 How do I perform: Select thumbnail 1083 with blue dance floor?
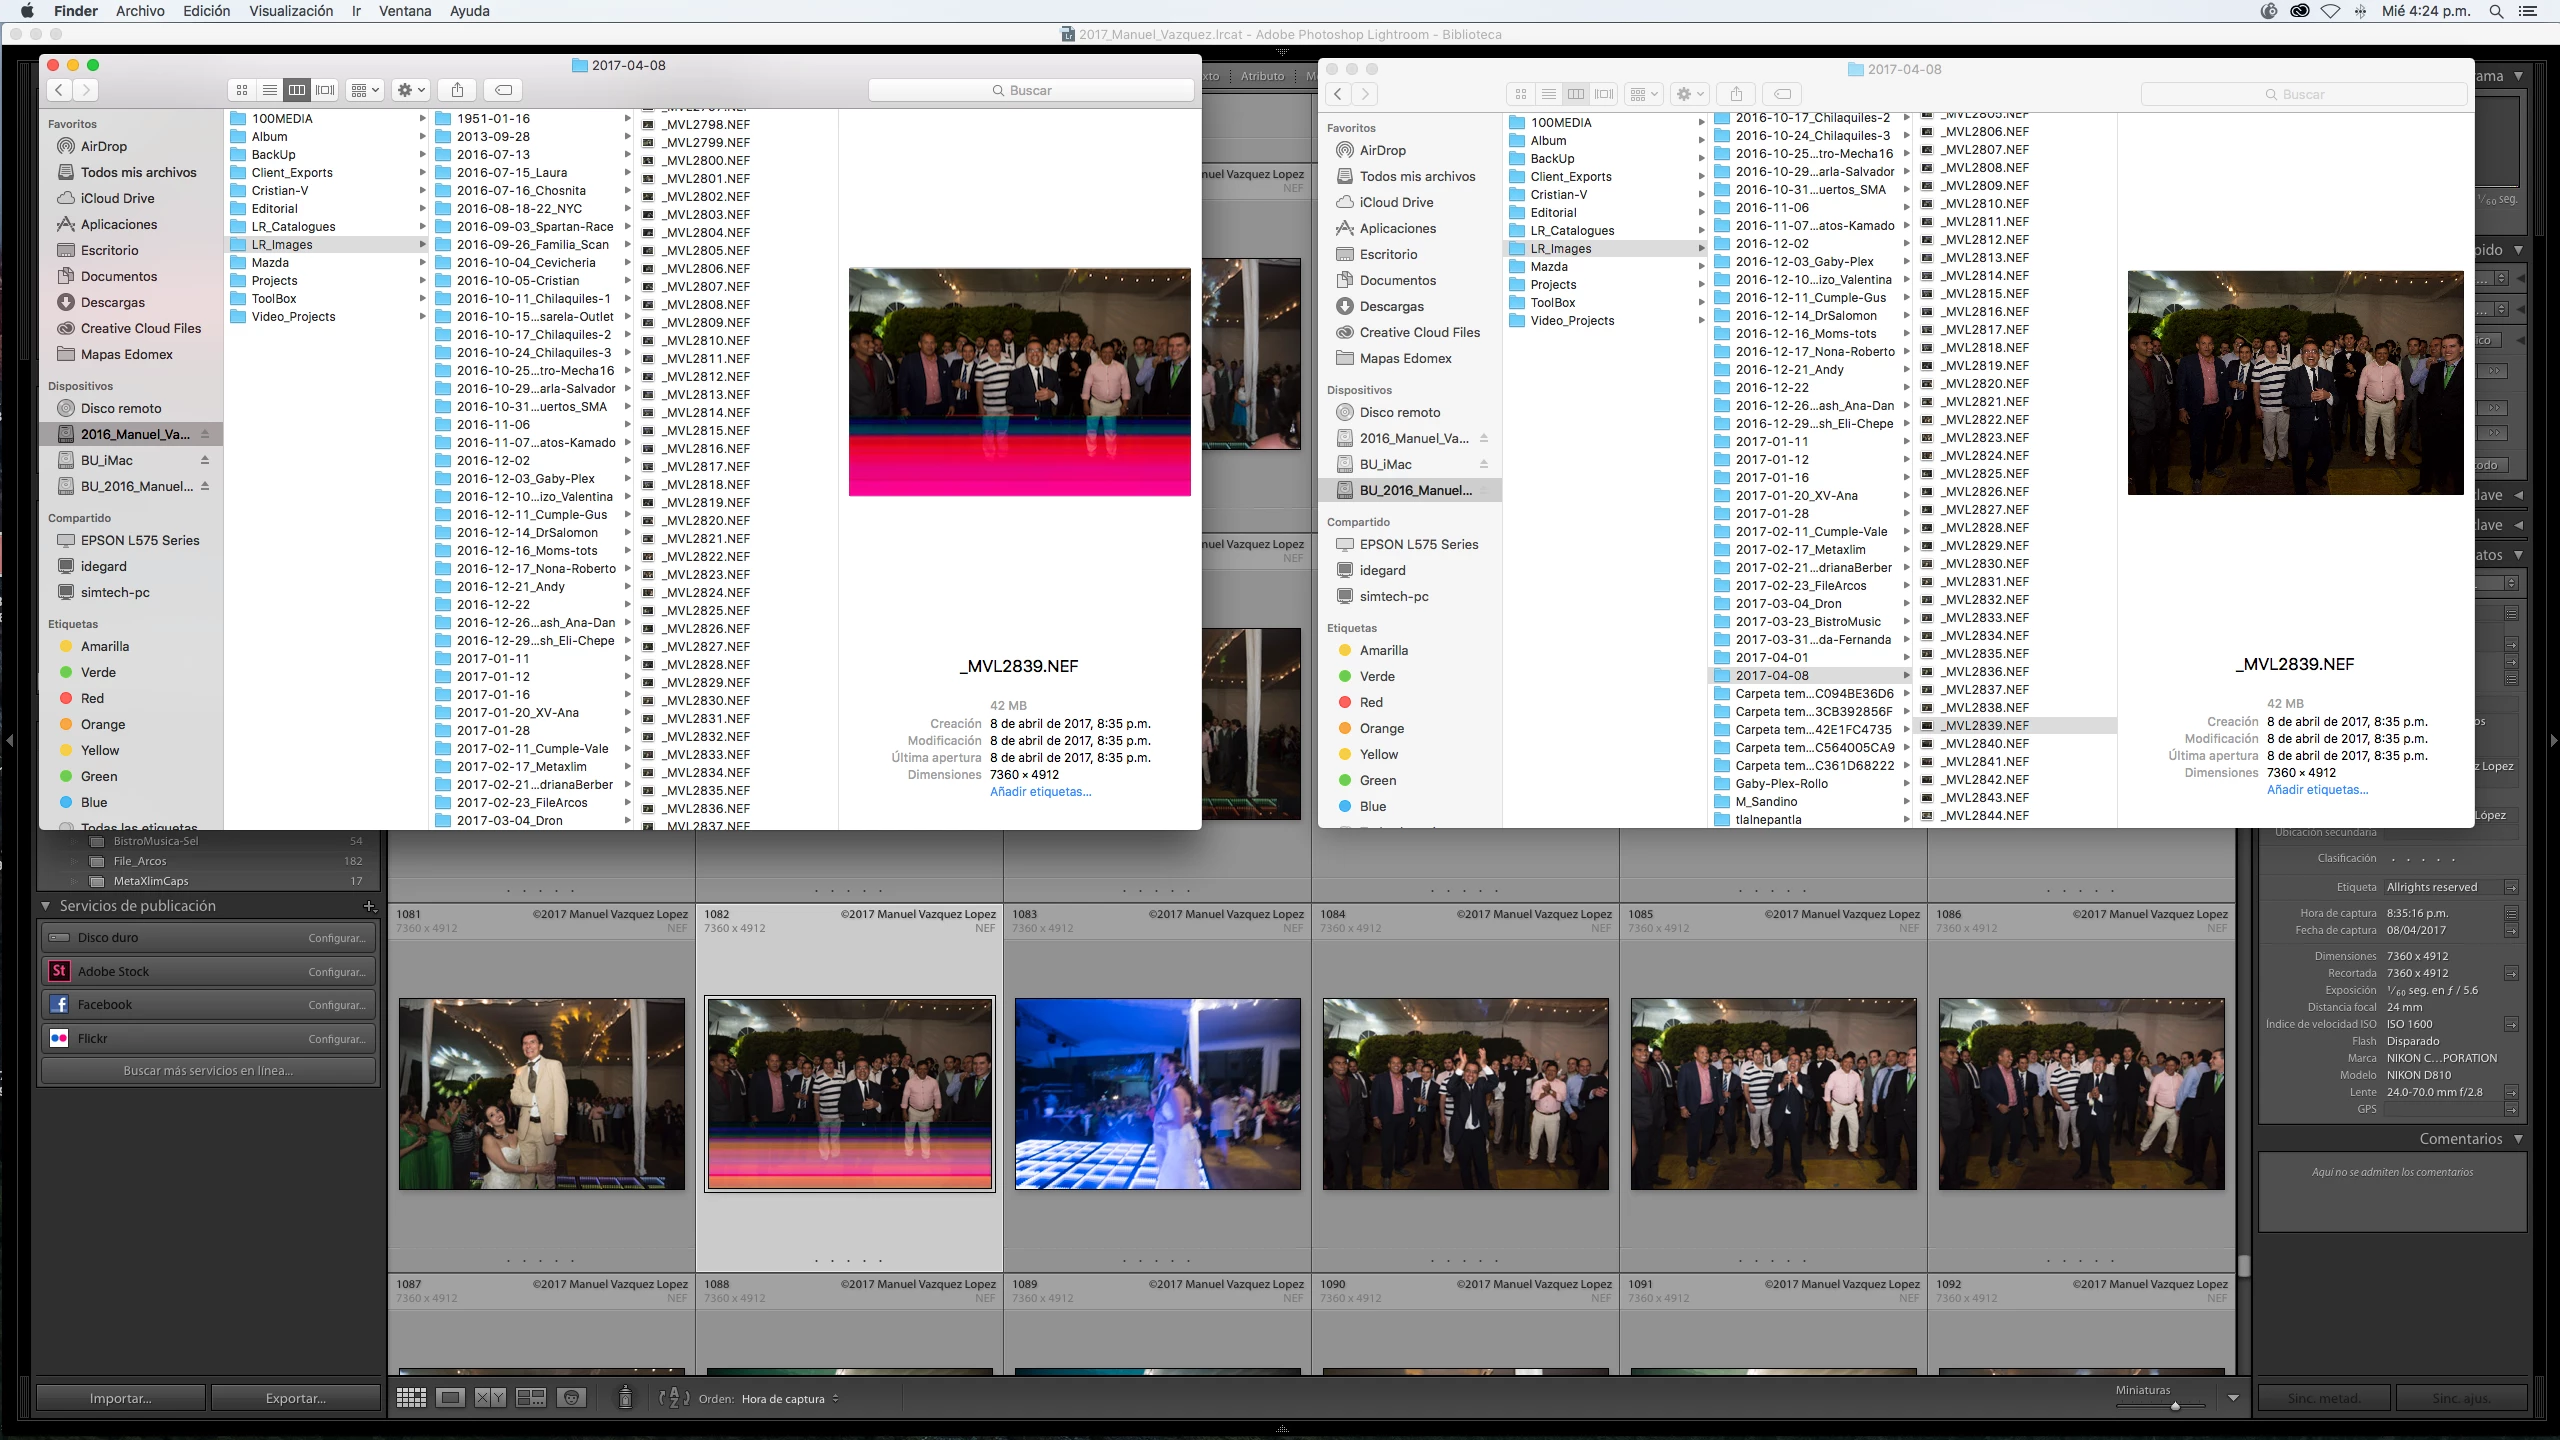[x=1157, y=1093]
